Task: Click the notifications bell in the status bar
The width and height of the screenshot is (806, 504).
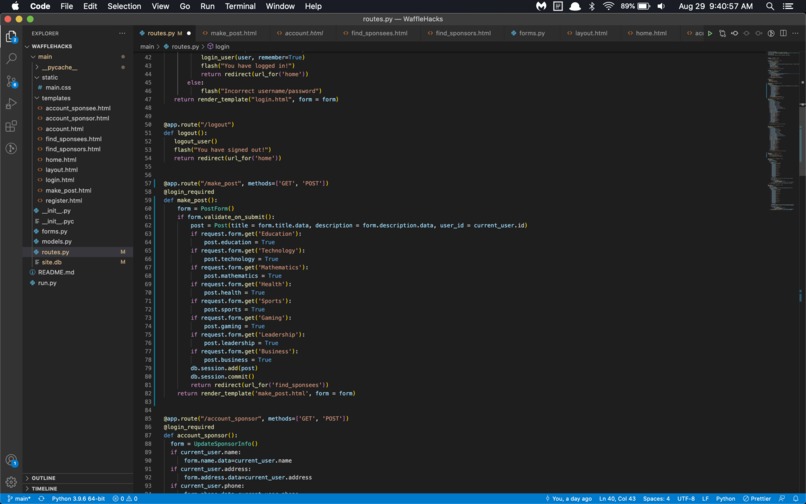Action: point(796,499)
